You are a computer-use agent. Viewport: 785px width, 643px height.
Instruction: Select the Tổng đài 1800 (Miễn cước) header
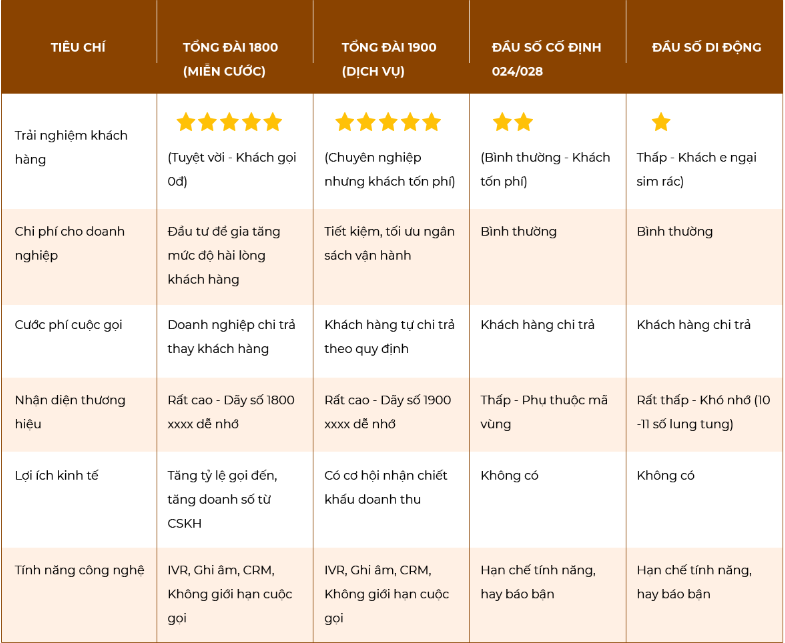230,59
